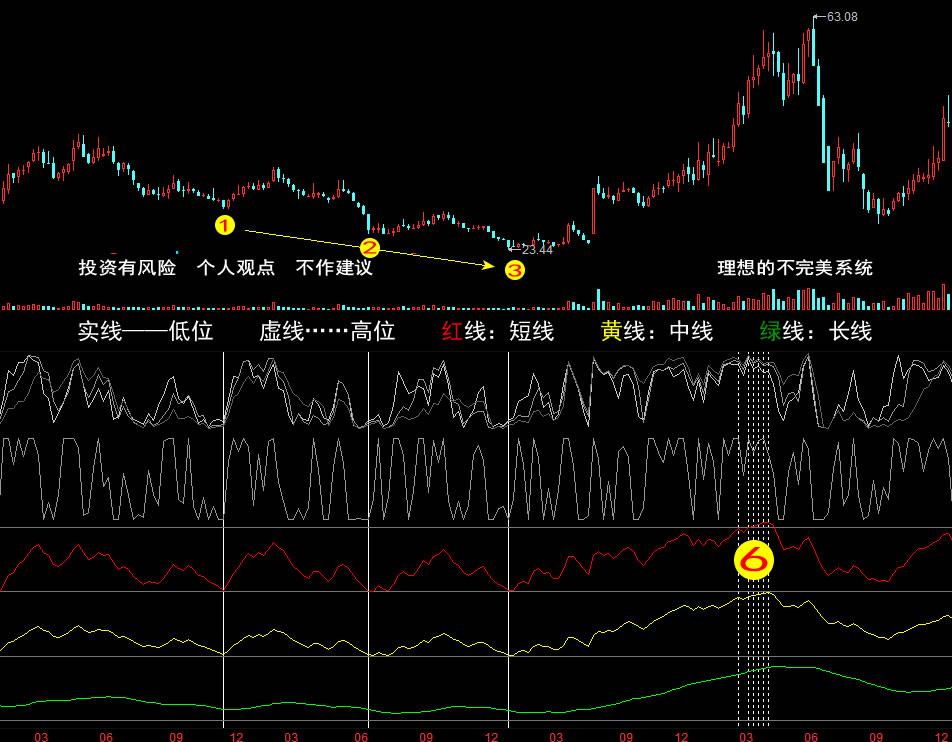
Task: Select the 绿线：长线 legend entry
Action: click(x=815, y=332)
